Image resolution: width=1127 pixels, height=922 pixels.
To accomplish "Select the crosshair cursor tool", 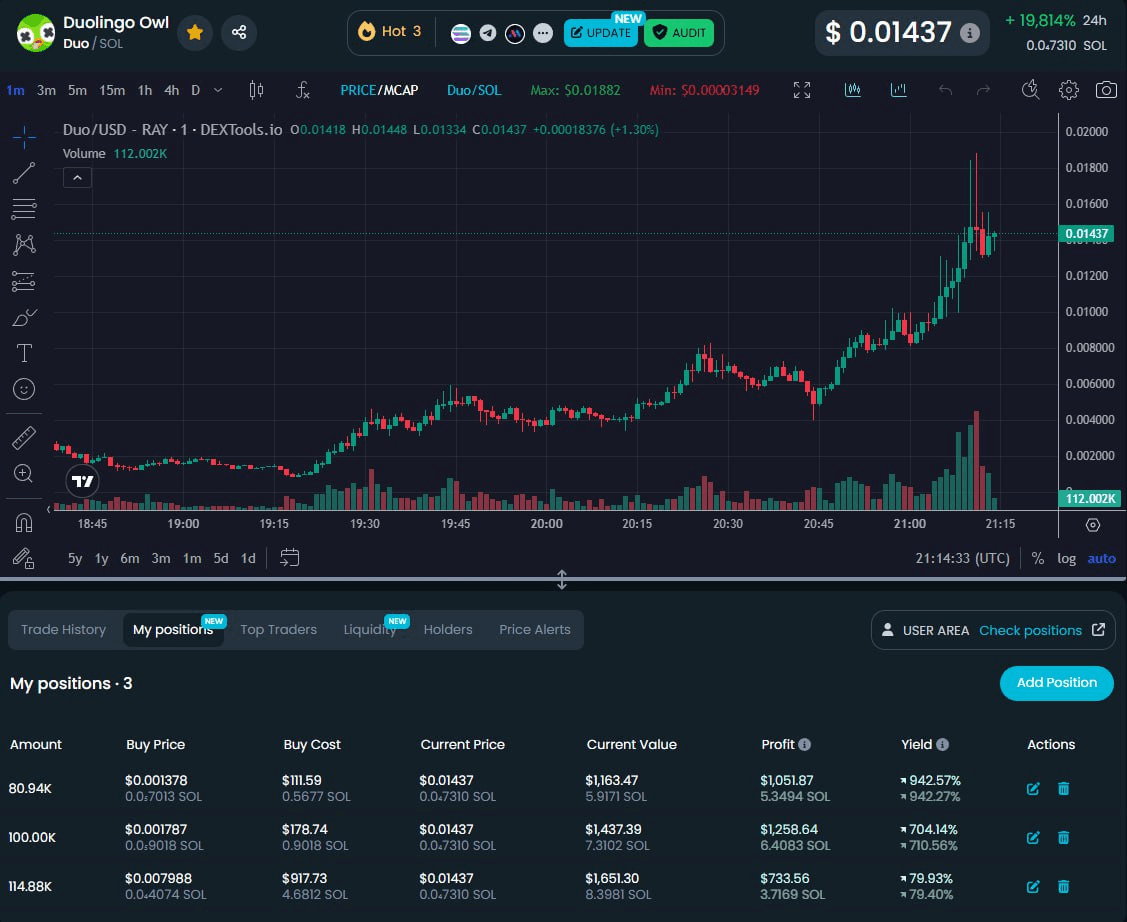I will pos(24,137).
